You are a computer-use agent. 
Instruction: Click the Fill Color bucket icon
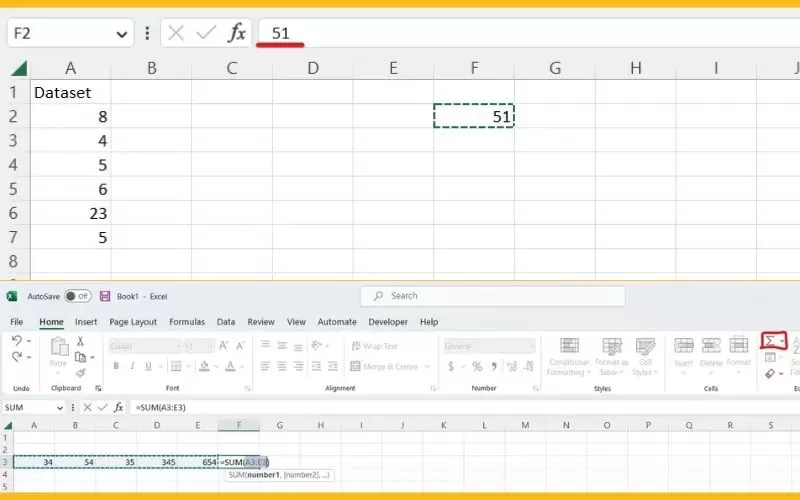[204, 366]
